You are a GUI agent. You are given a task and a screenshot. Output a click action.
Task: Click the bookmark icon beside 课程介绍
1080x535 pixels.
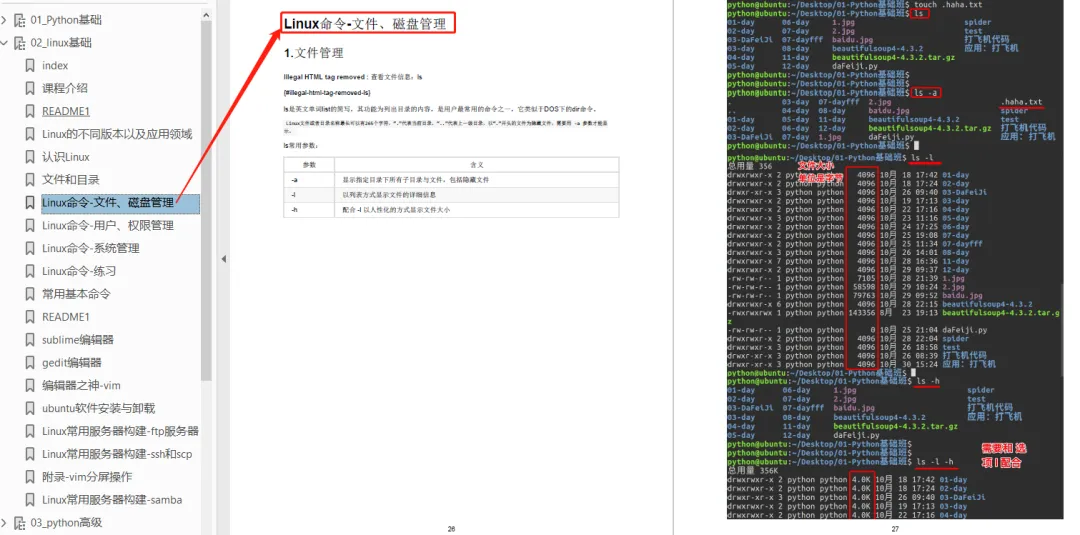point(30,89)
